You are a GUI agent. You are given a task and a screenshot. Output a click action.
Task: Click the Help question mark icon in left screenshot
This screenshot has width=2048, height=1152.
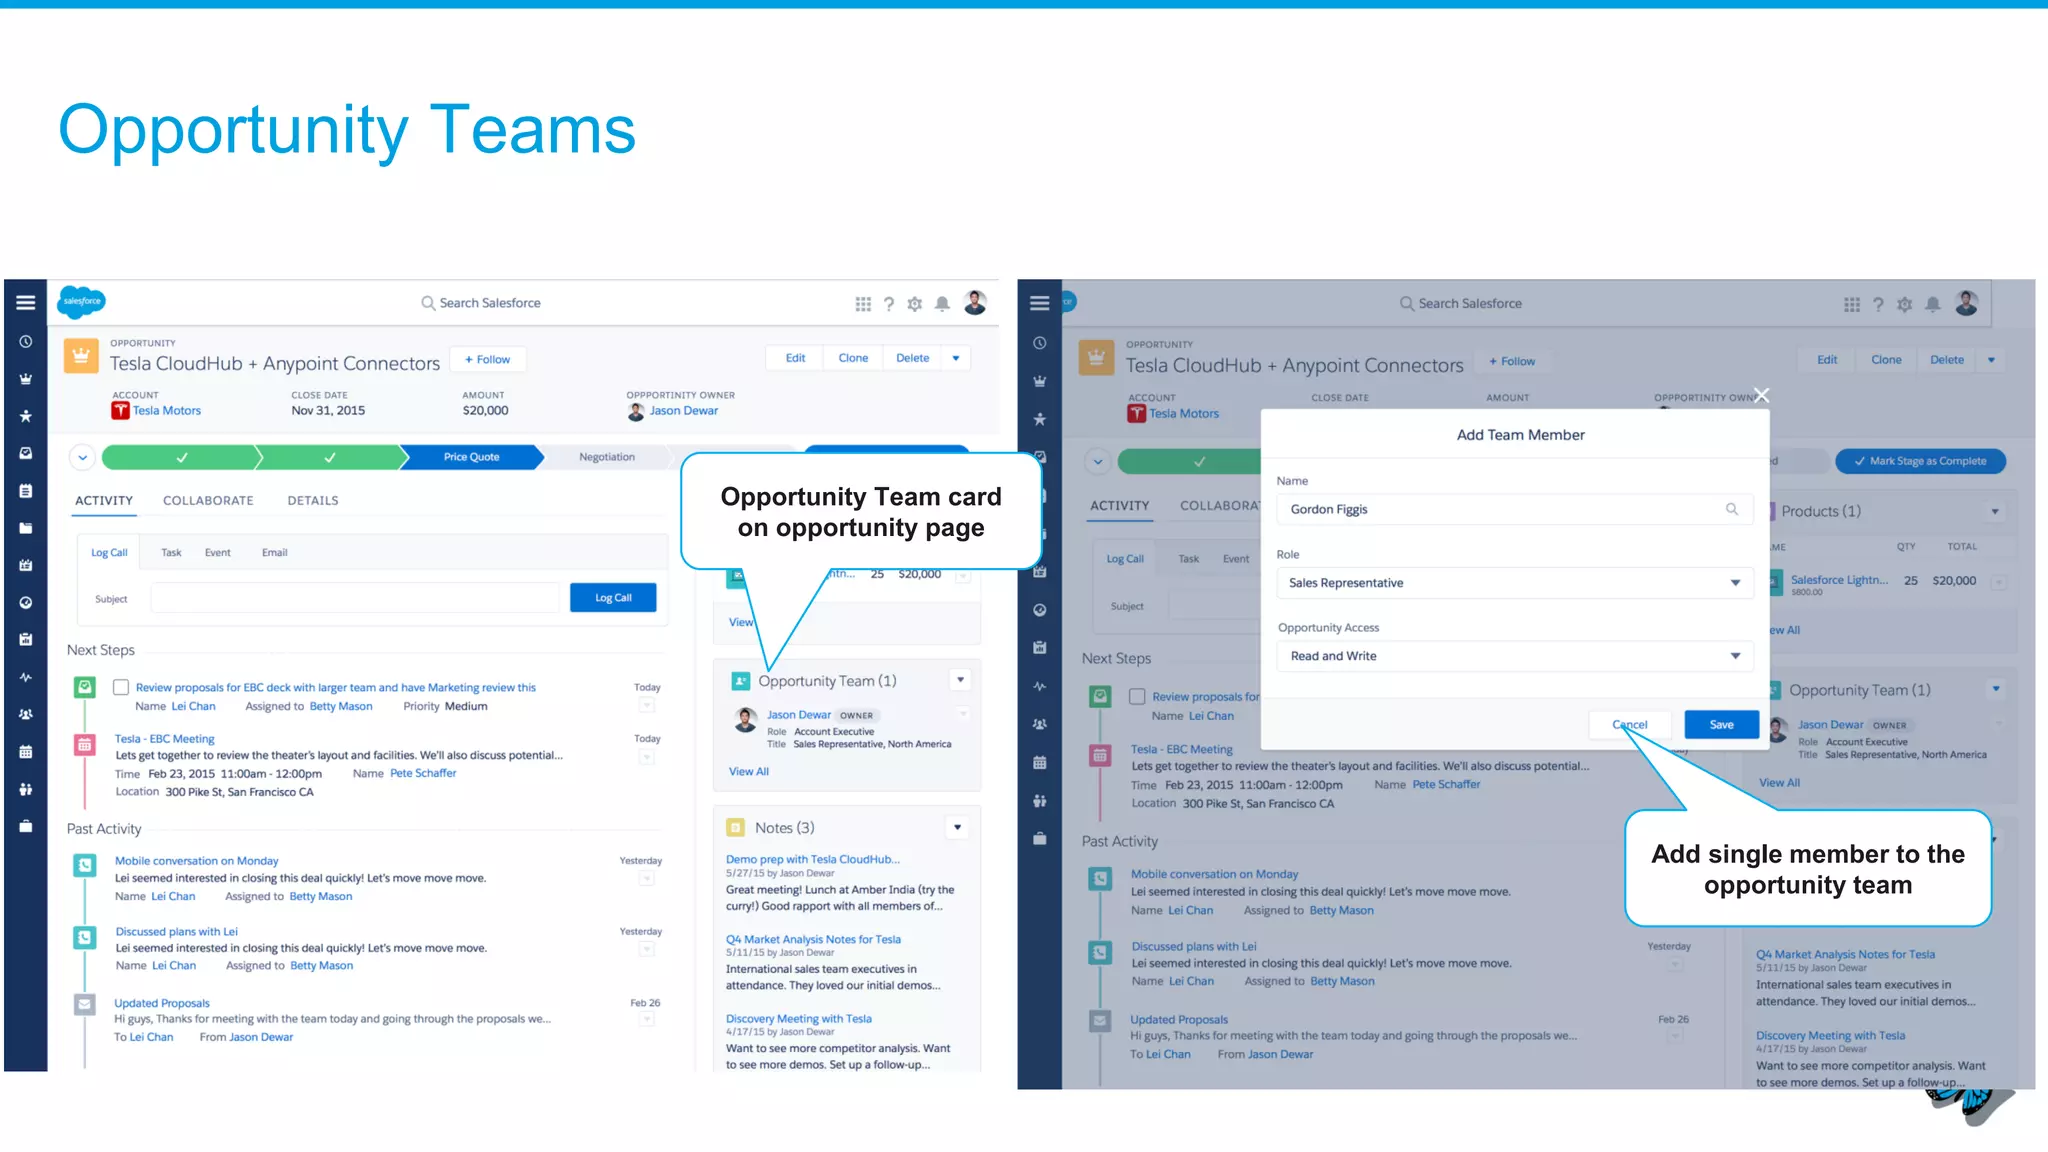click(889, 304)
